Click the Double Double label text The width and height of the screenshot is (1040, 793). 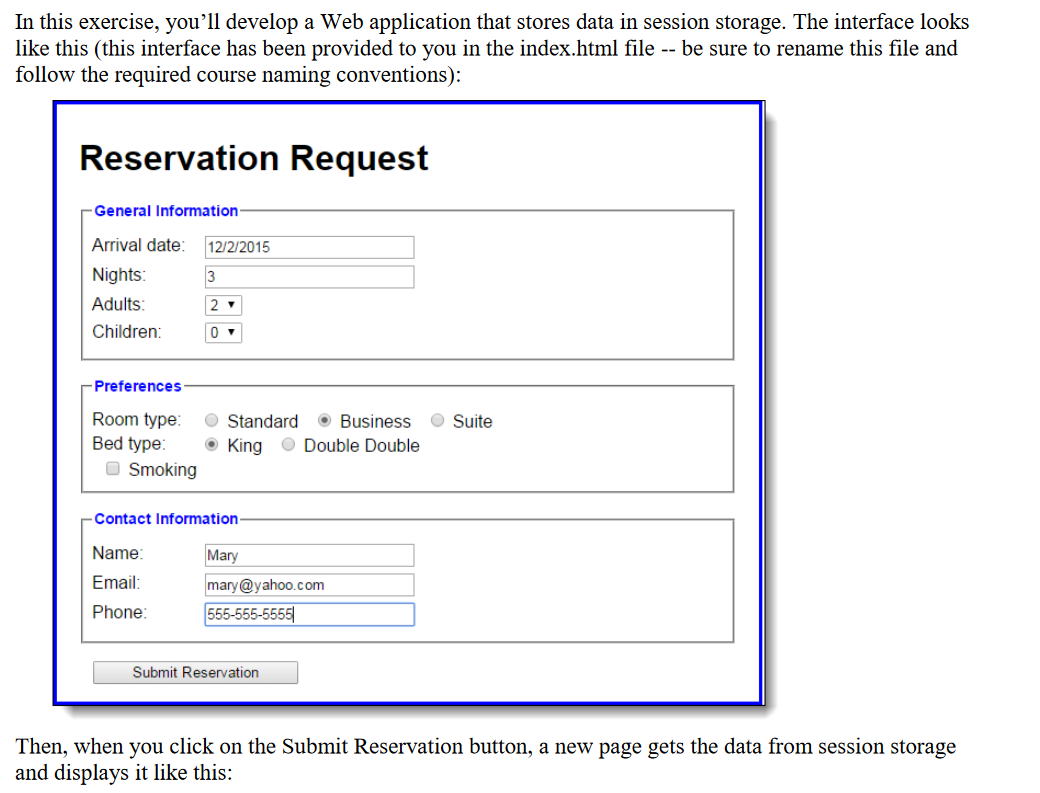point(361,446)
